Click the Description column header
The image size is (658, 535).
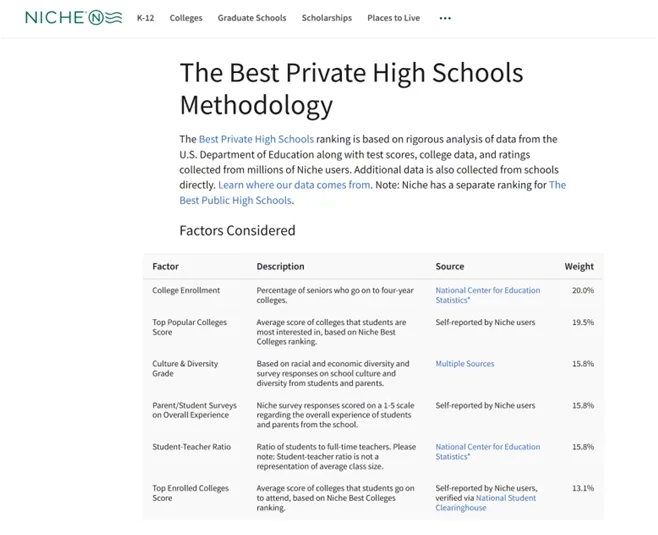pos(280,267)
